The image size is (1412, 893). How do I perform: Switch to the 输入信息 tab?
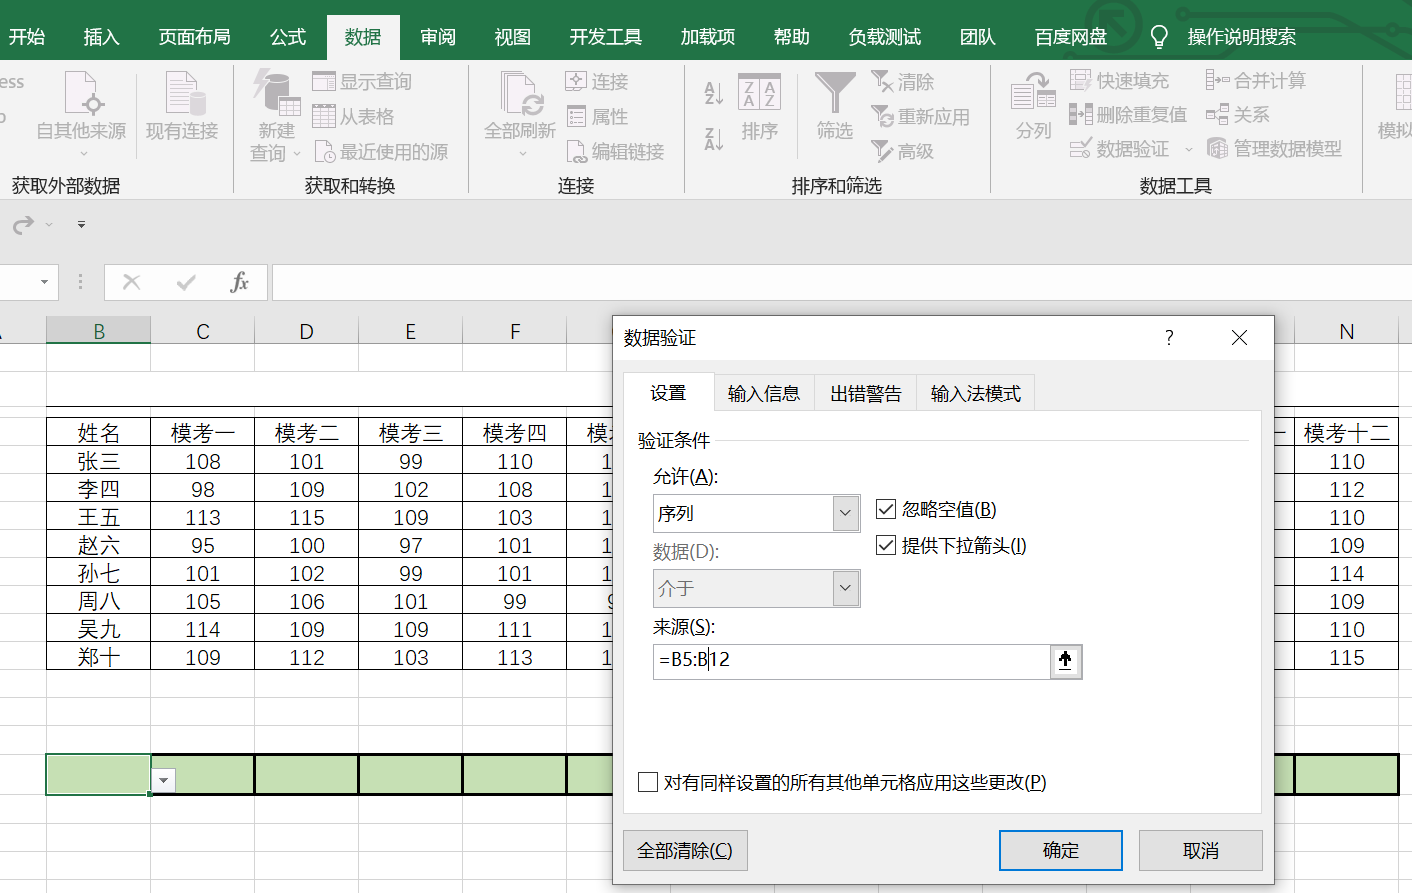(764, 393)
